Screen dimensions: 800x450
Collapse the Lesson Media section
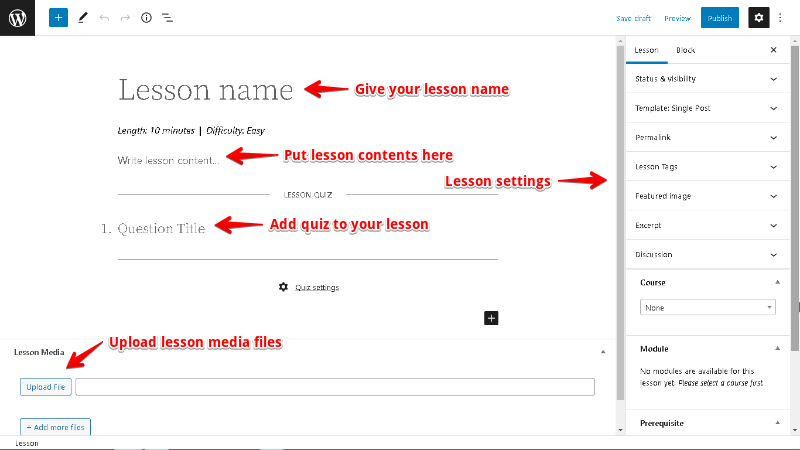point(603,352)
